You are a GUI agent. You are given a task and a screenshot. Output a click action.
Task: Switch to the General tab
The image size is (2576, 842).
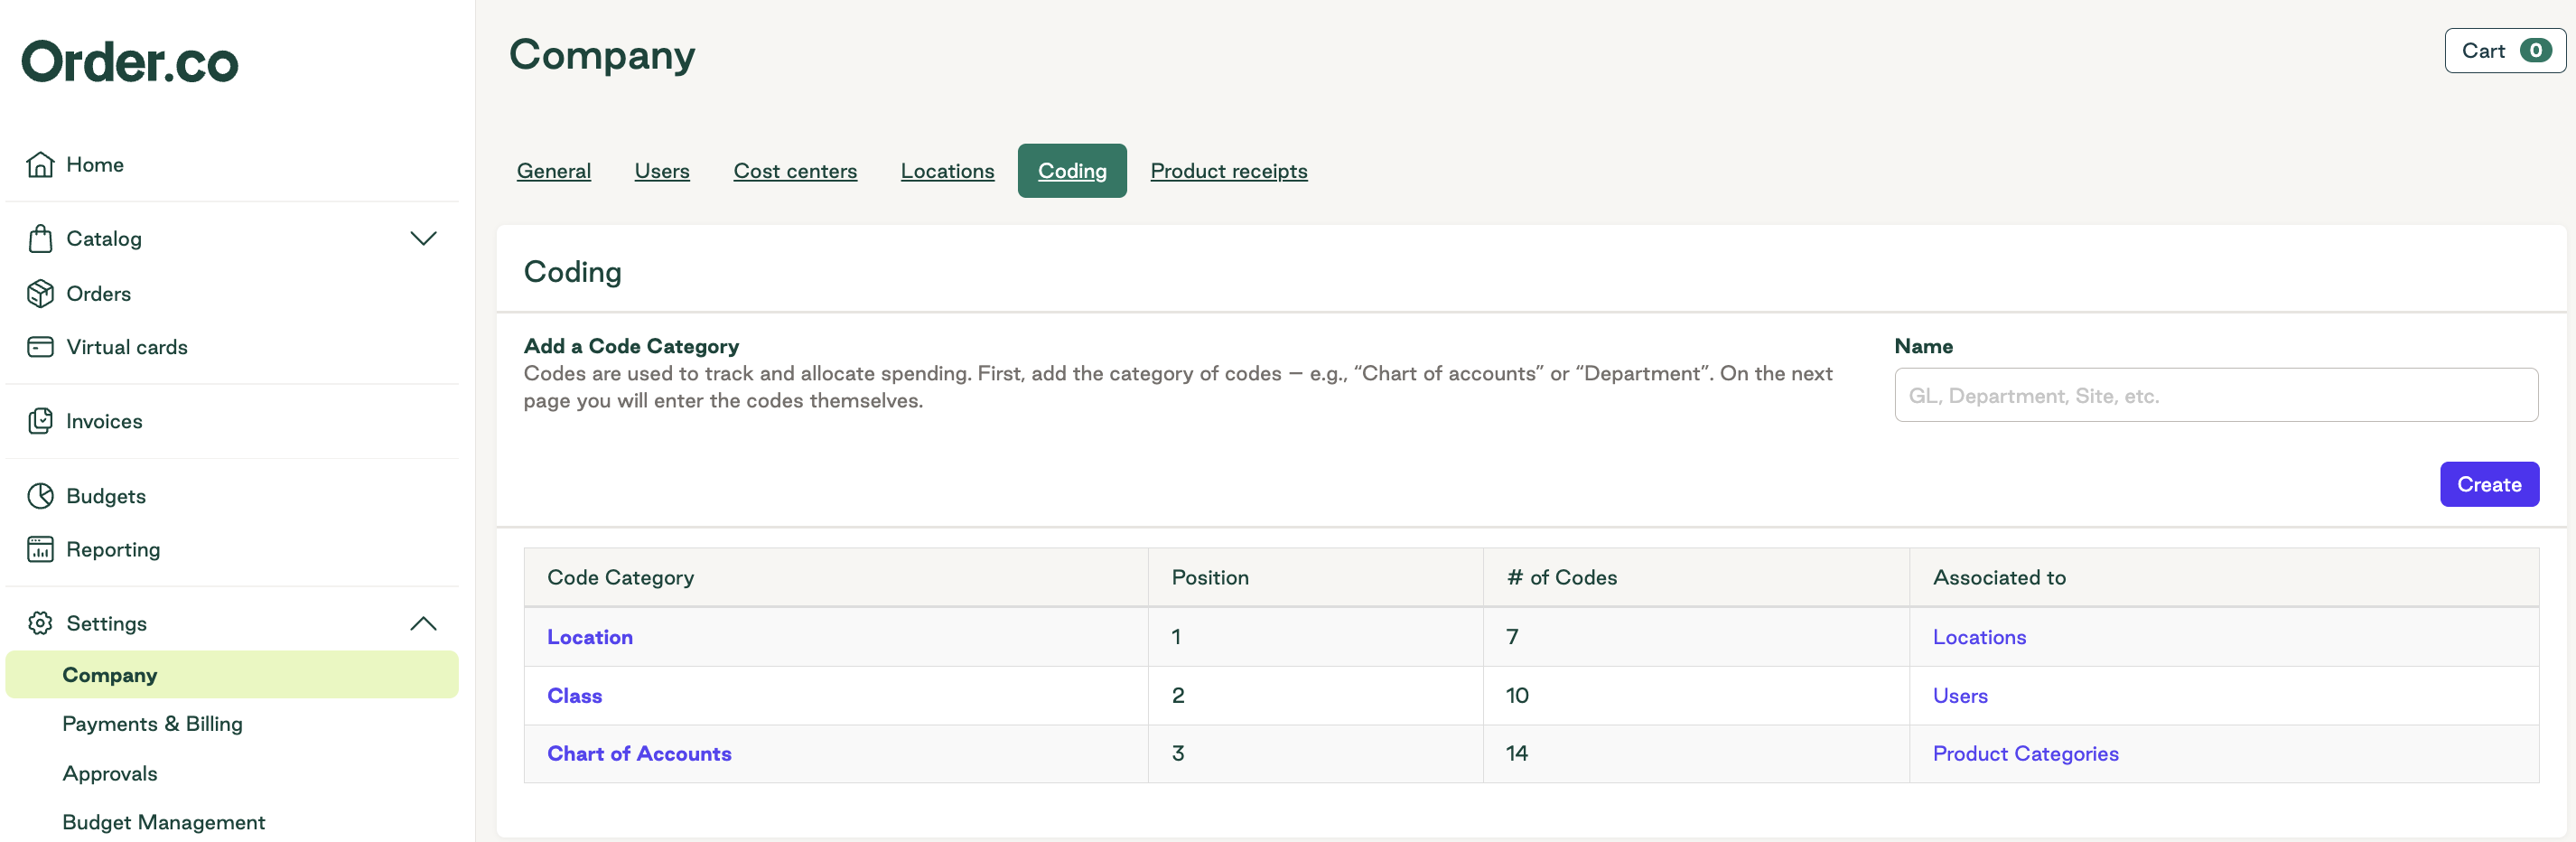tap(554, 171)
